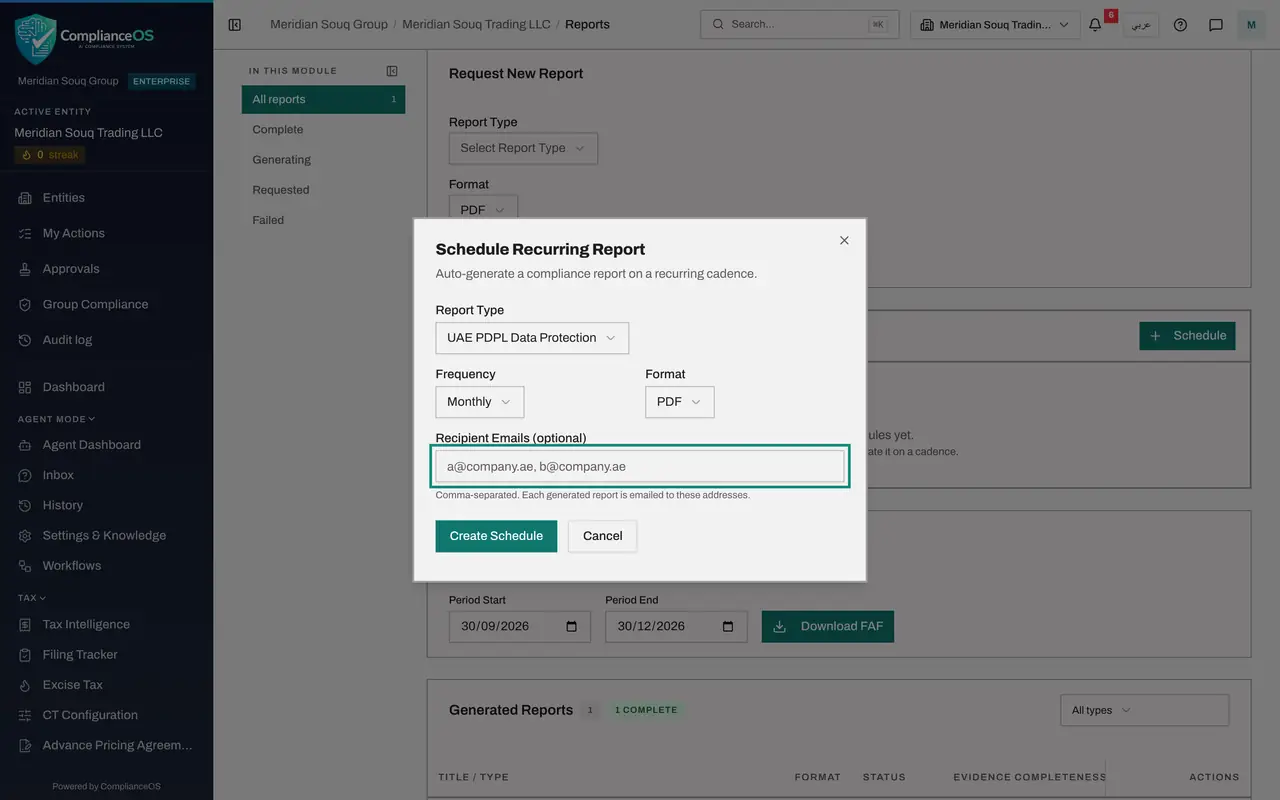Switch language to Arabic

click(x=1140, y=25)
